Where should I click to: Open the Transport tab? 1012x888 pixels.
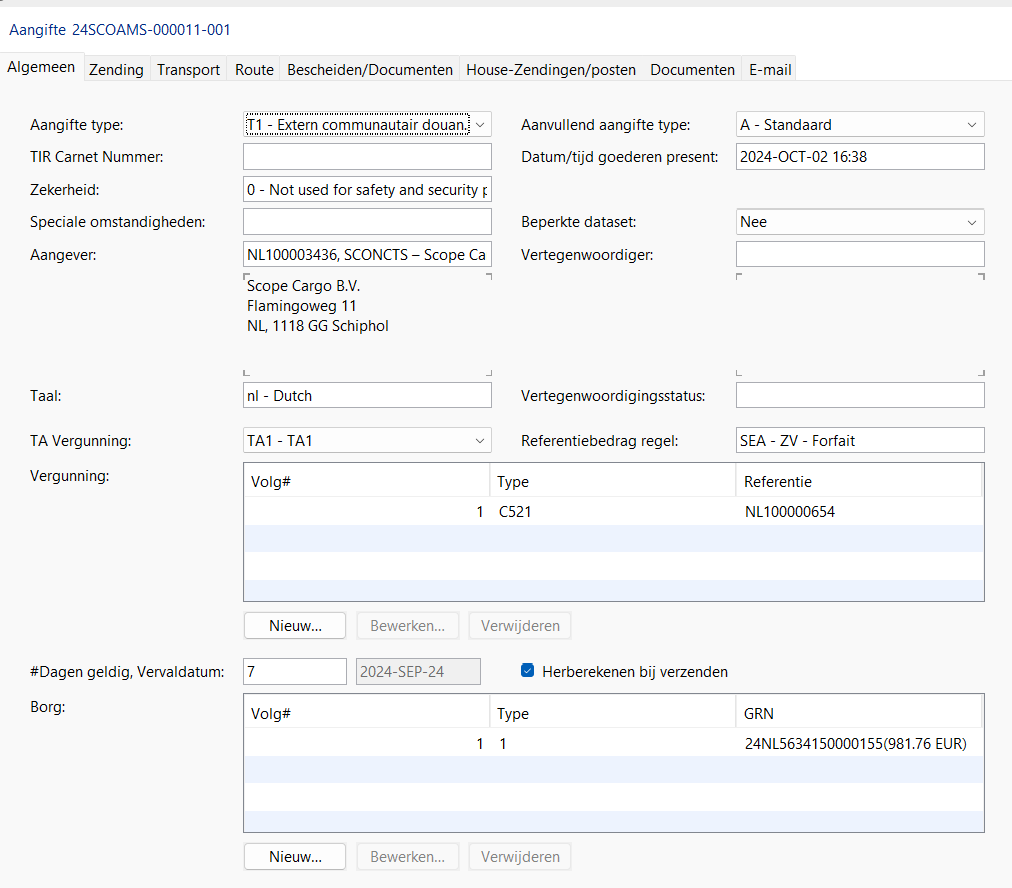point(188,70)
